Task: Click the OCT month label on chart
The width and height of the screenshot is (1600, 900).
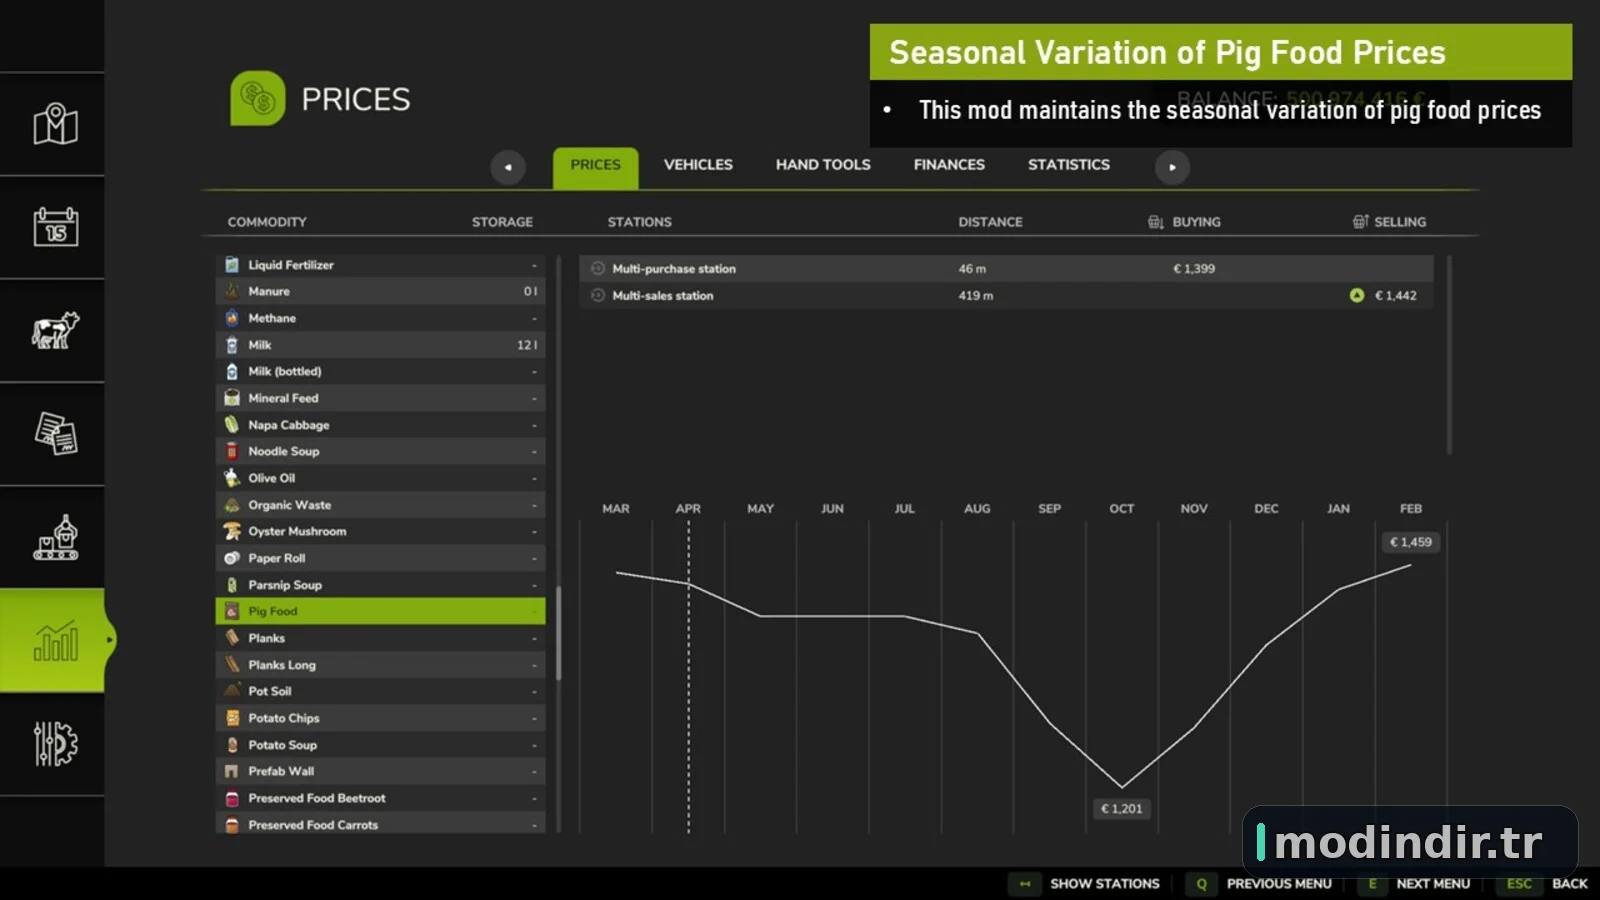Action: (x=1122, y=508)
